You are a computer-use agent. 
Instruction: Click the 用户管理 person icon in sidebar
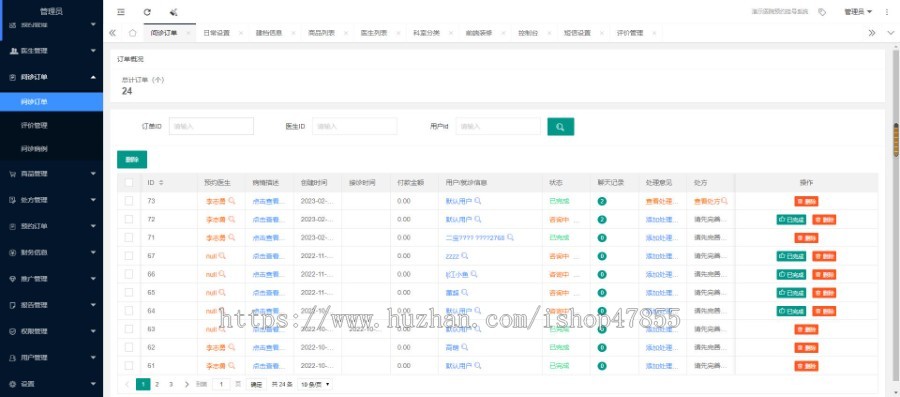[13, 357]
